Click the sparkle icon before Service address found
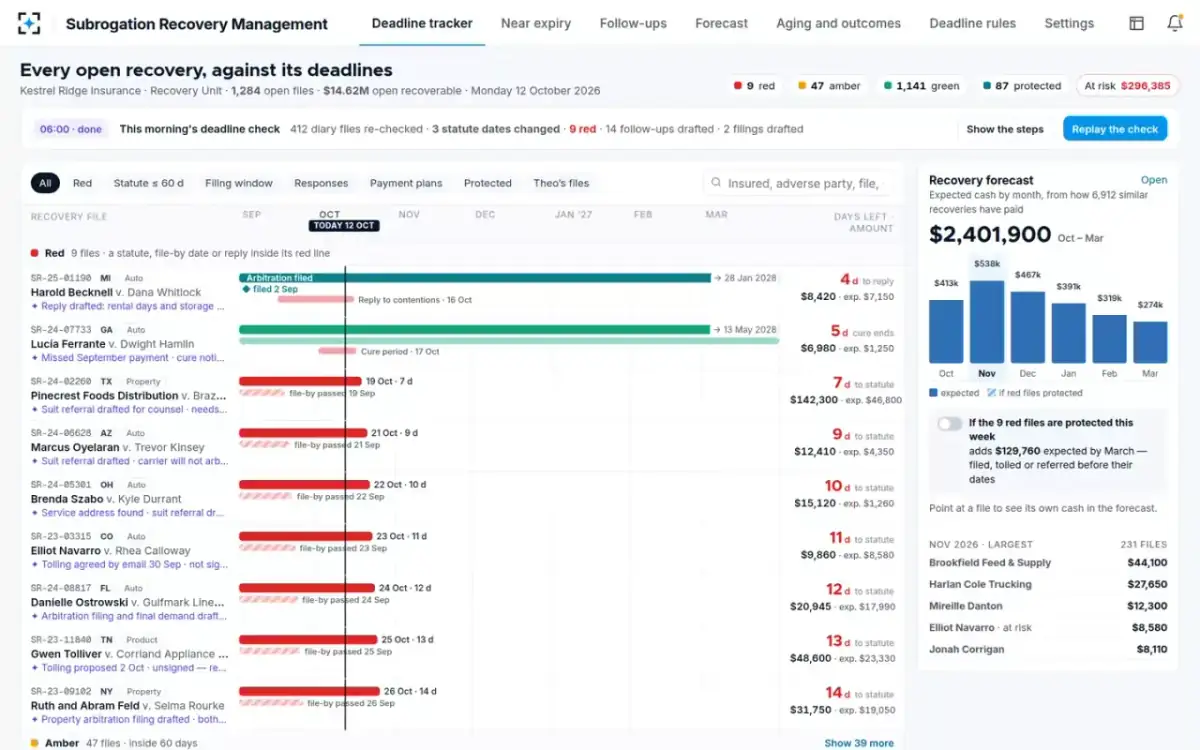This screenshot has width=1200, height=750. click(35, 513)
